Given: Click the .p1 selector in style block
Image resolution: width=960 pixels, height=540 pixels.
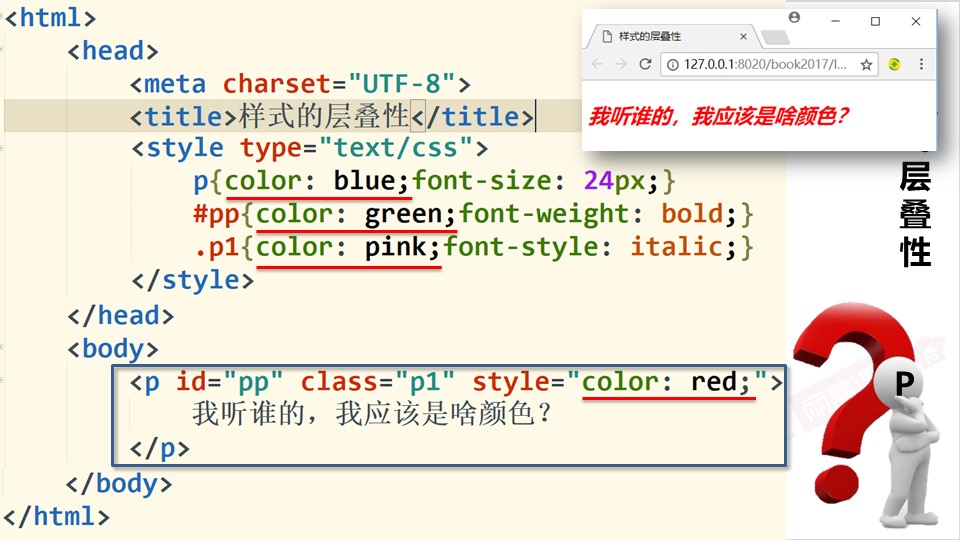Looking at the screenshot, I should (x=216, y=247).
